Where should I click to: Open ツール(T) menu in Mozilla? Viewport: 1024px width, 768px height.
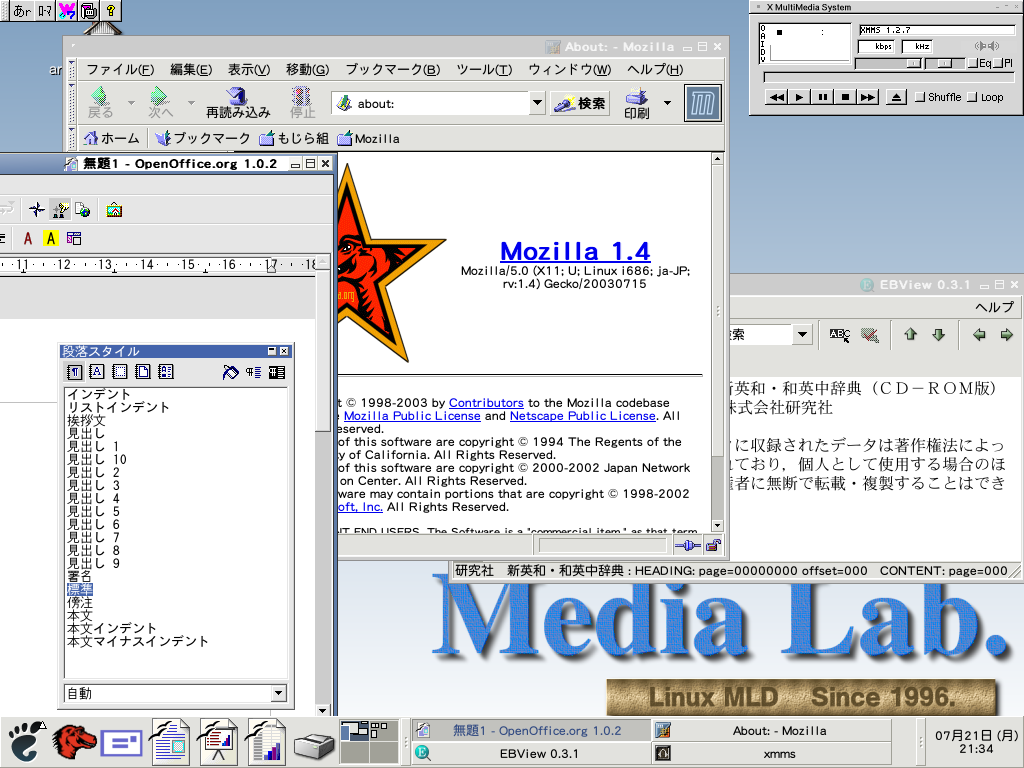tap(484, 69)
